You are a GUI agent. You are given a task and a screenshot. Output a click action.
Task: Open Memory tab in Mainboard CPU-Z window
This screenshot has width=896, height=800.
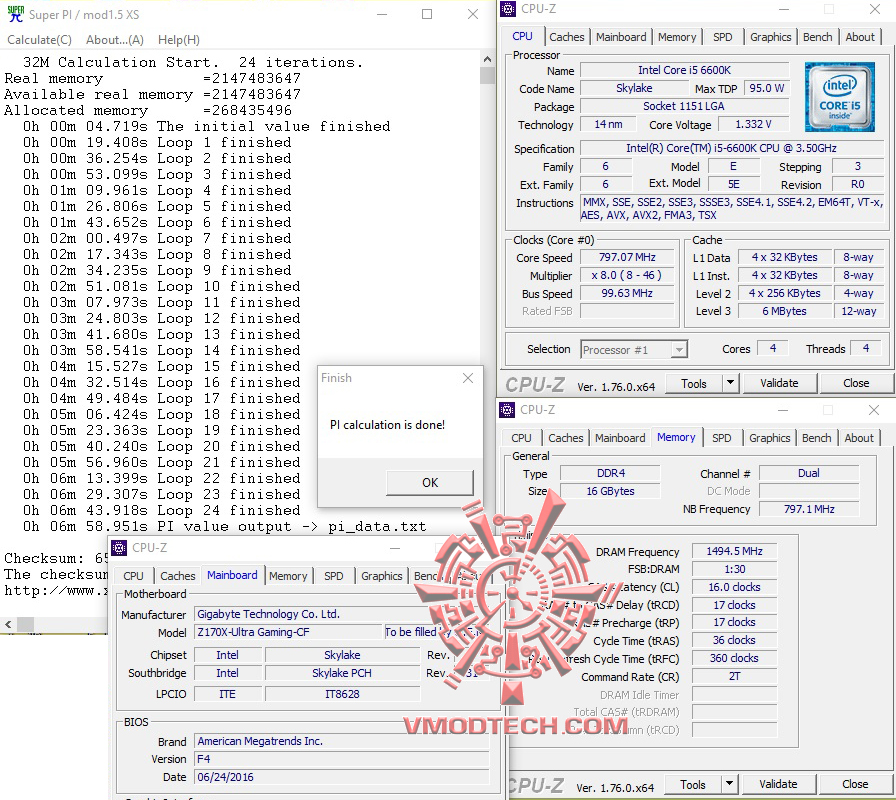click(288, 577)
